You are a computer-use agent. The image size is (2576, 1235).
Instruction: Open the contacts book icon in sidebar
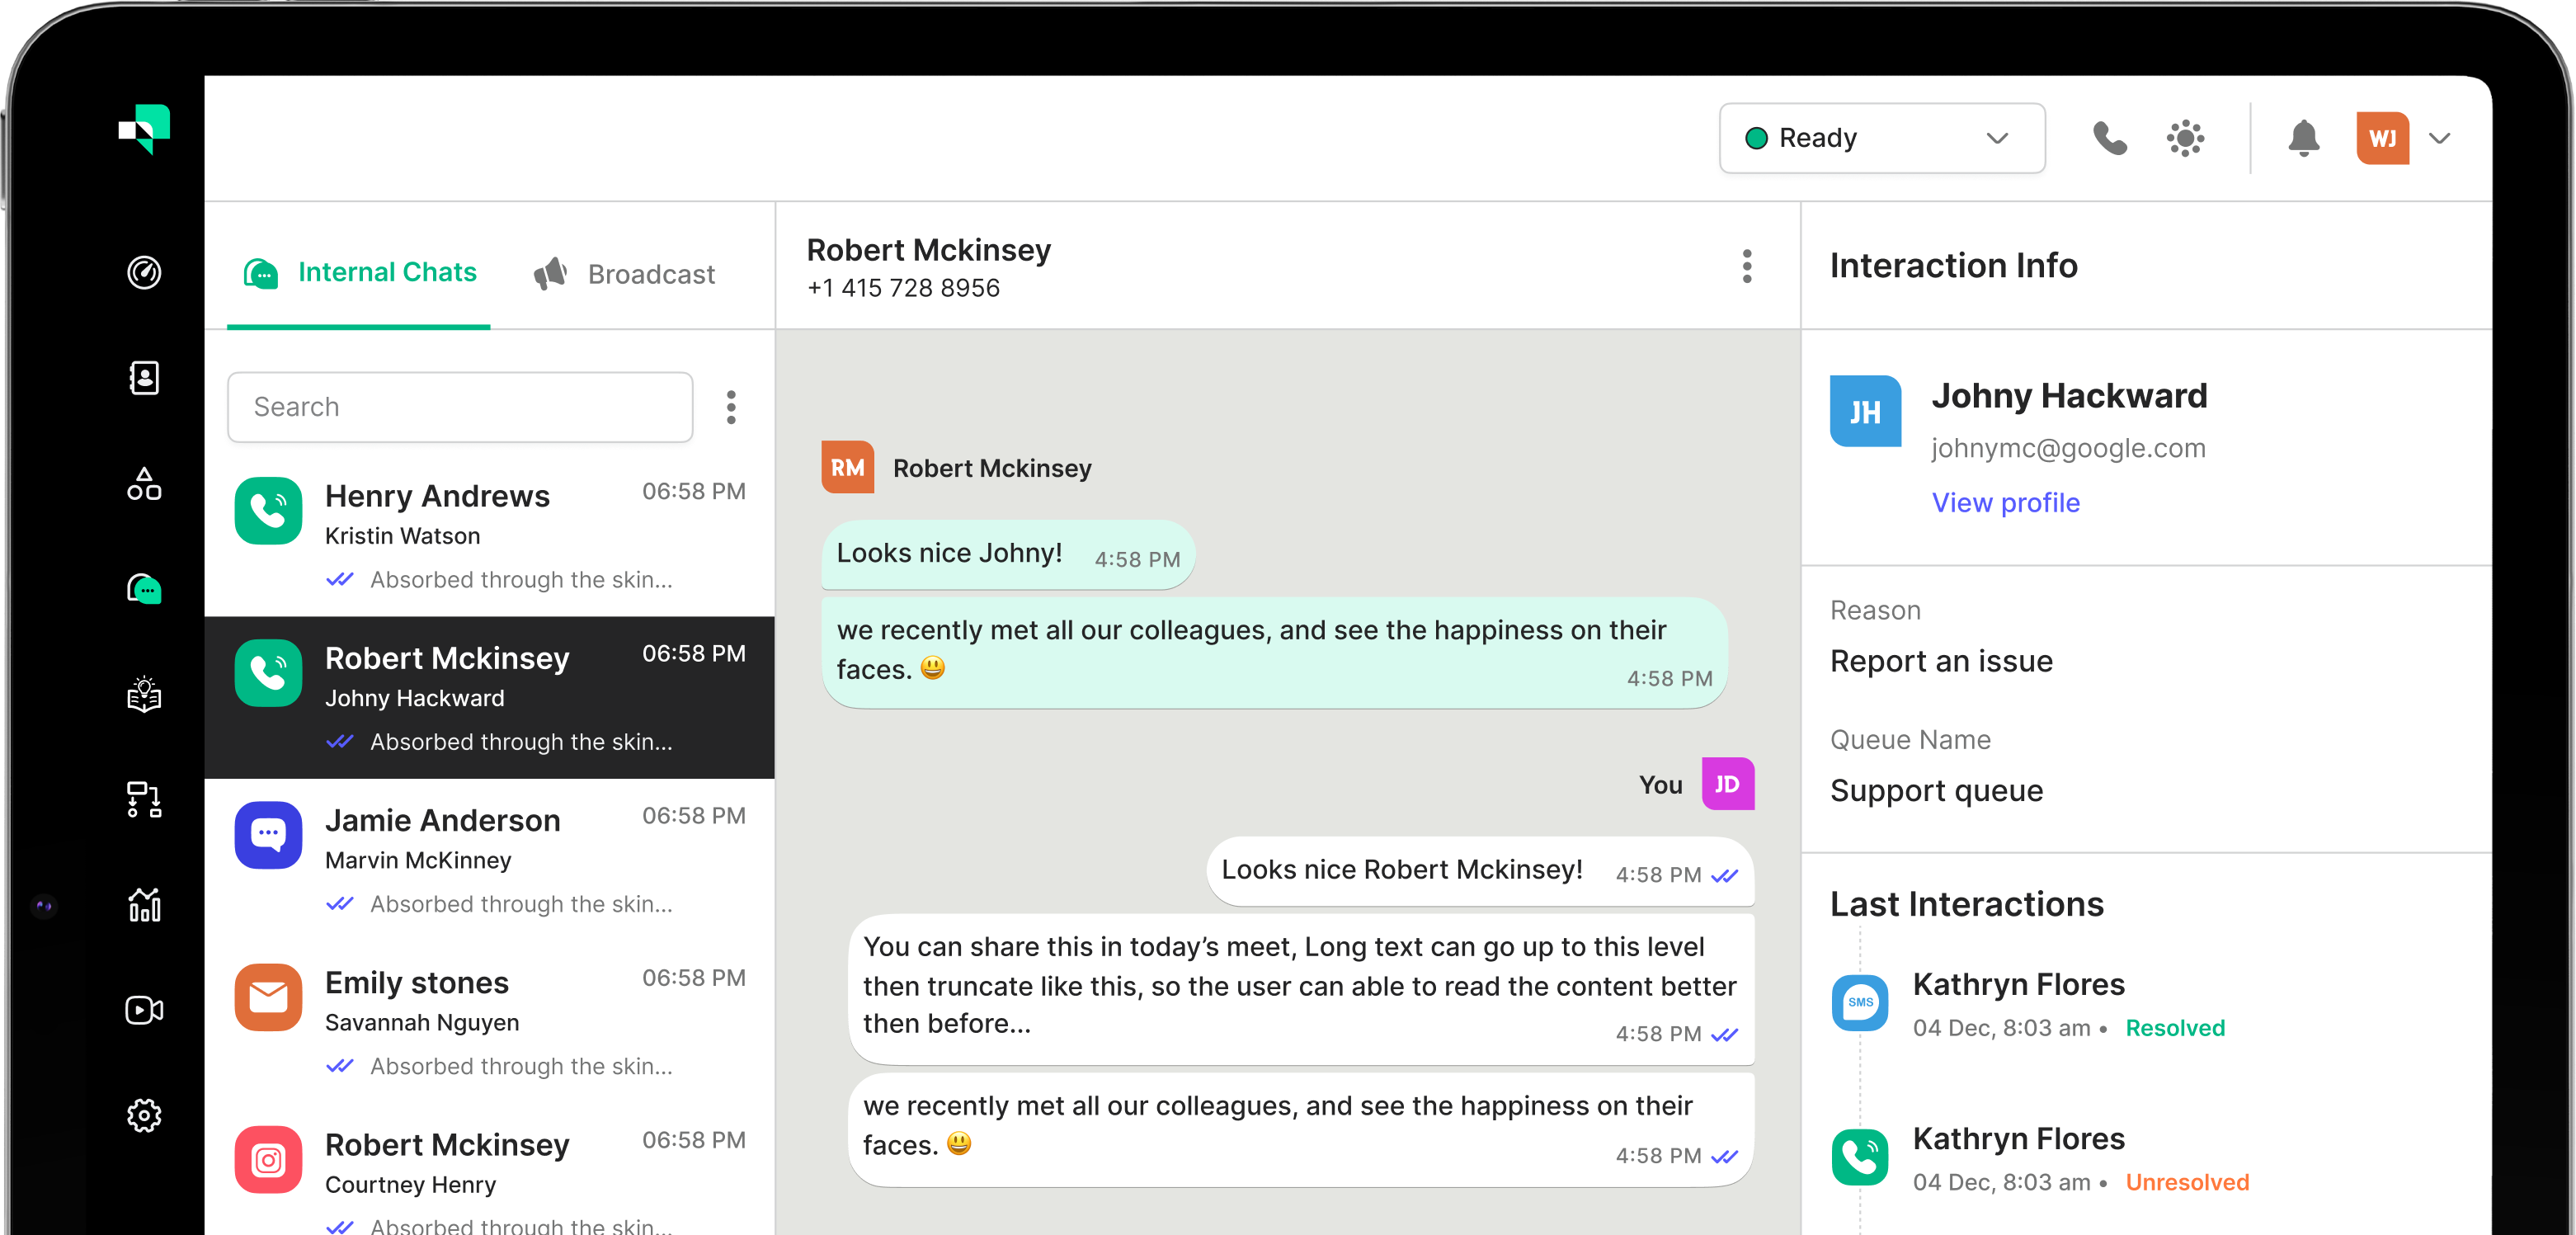(x=144, y=378)
